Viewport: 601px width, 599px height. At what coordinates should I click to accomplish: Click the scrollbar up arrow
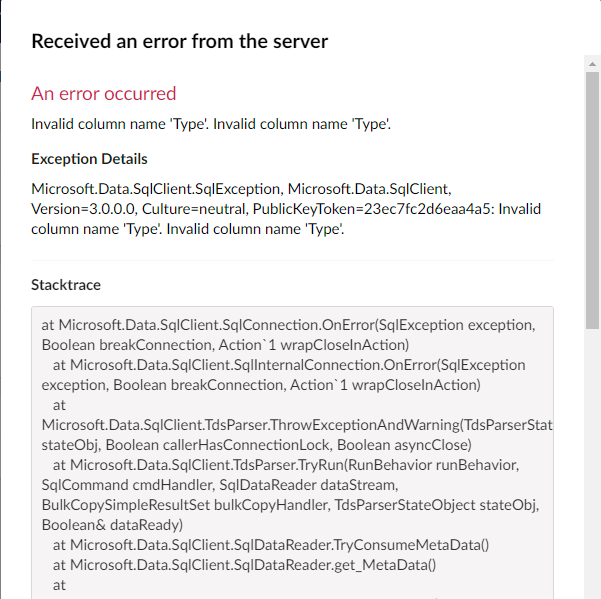(592, 64)
